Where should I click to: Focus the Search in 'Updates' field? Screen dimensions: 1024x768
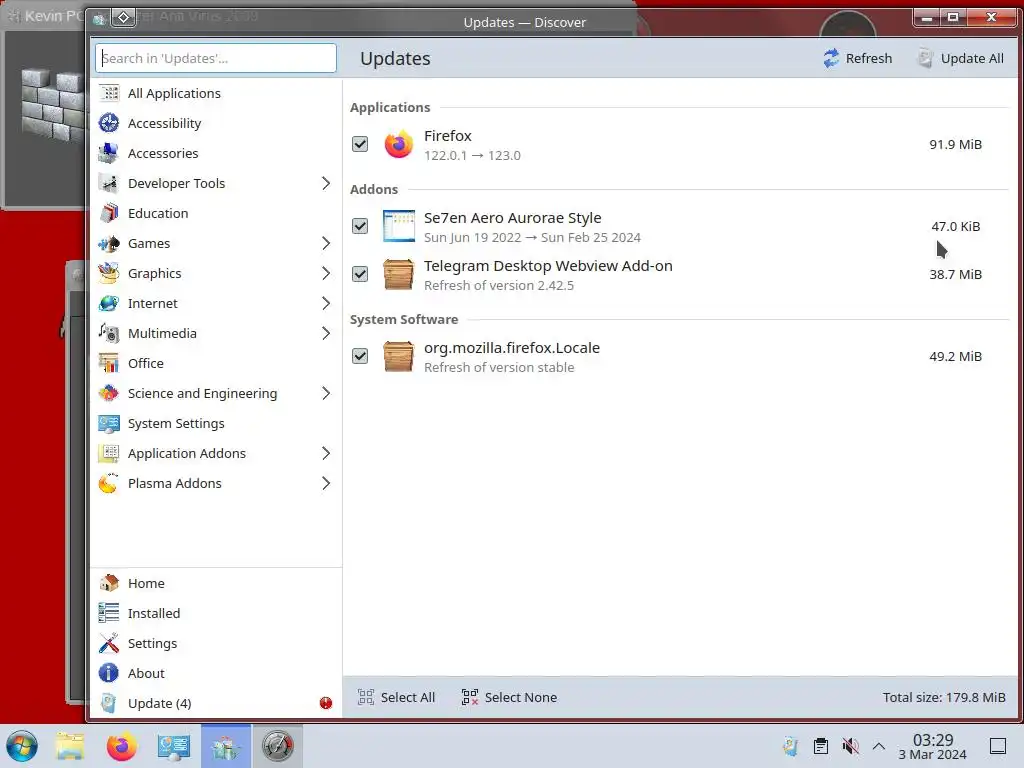pos(216,58)
